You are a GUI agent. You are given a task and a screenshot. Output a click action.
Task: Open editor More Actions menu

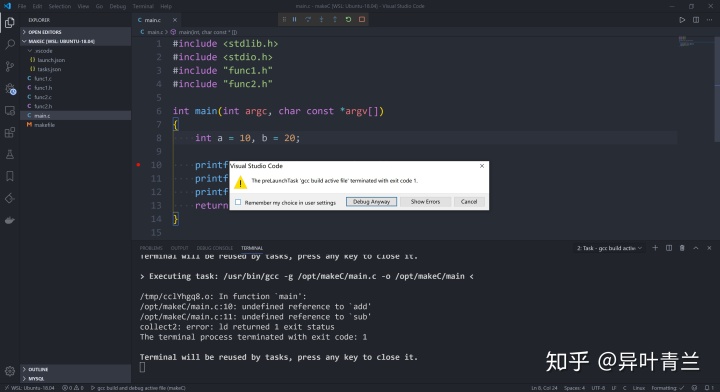point(709,20)
